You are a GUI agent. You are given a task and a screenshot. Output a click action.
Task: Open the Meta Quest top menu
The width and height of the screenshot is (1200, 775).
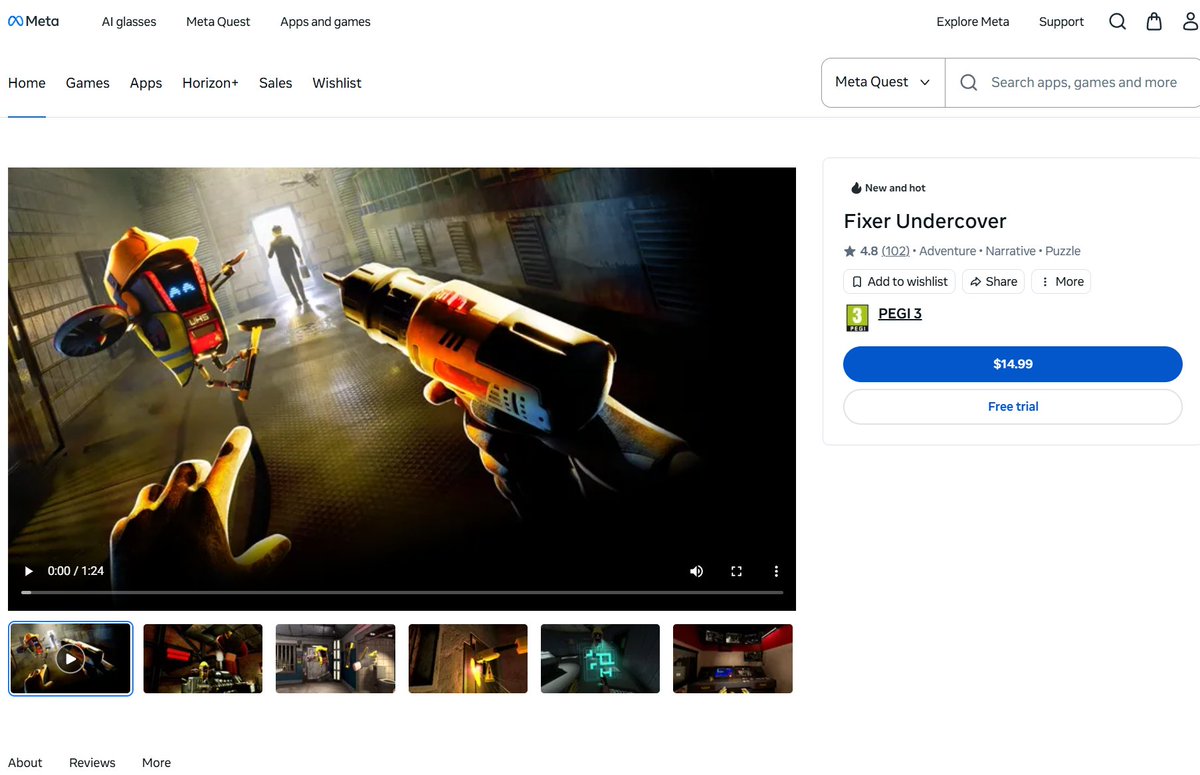click(218, 22)
